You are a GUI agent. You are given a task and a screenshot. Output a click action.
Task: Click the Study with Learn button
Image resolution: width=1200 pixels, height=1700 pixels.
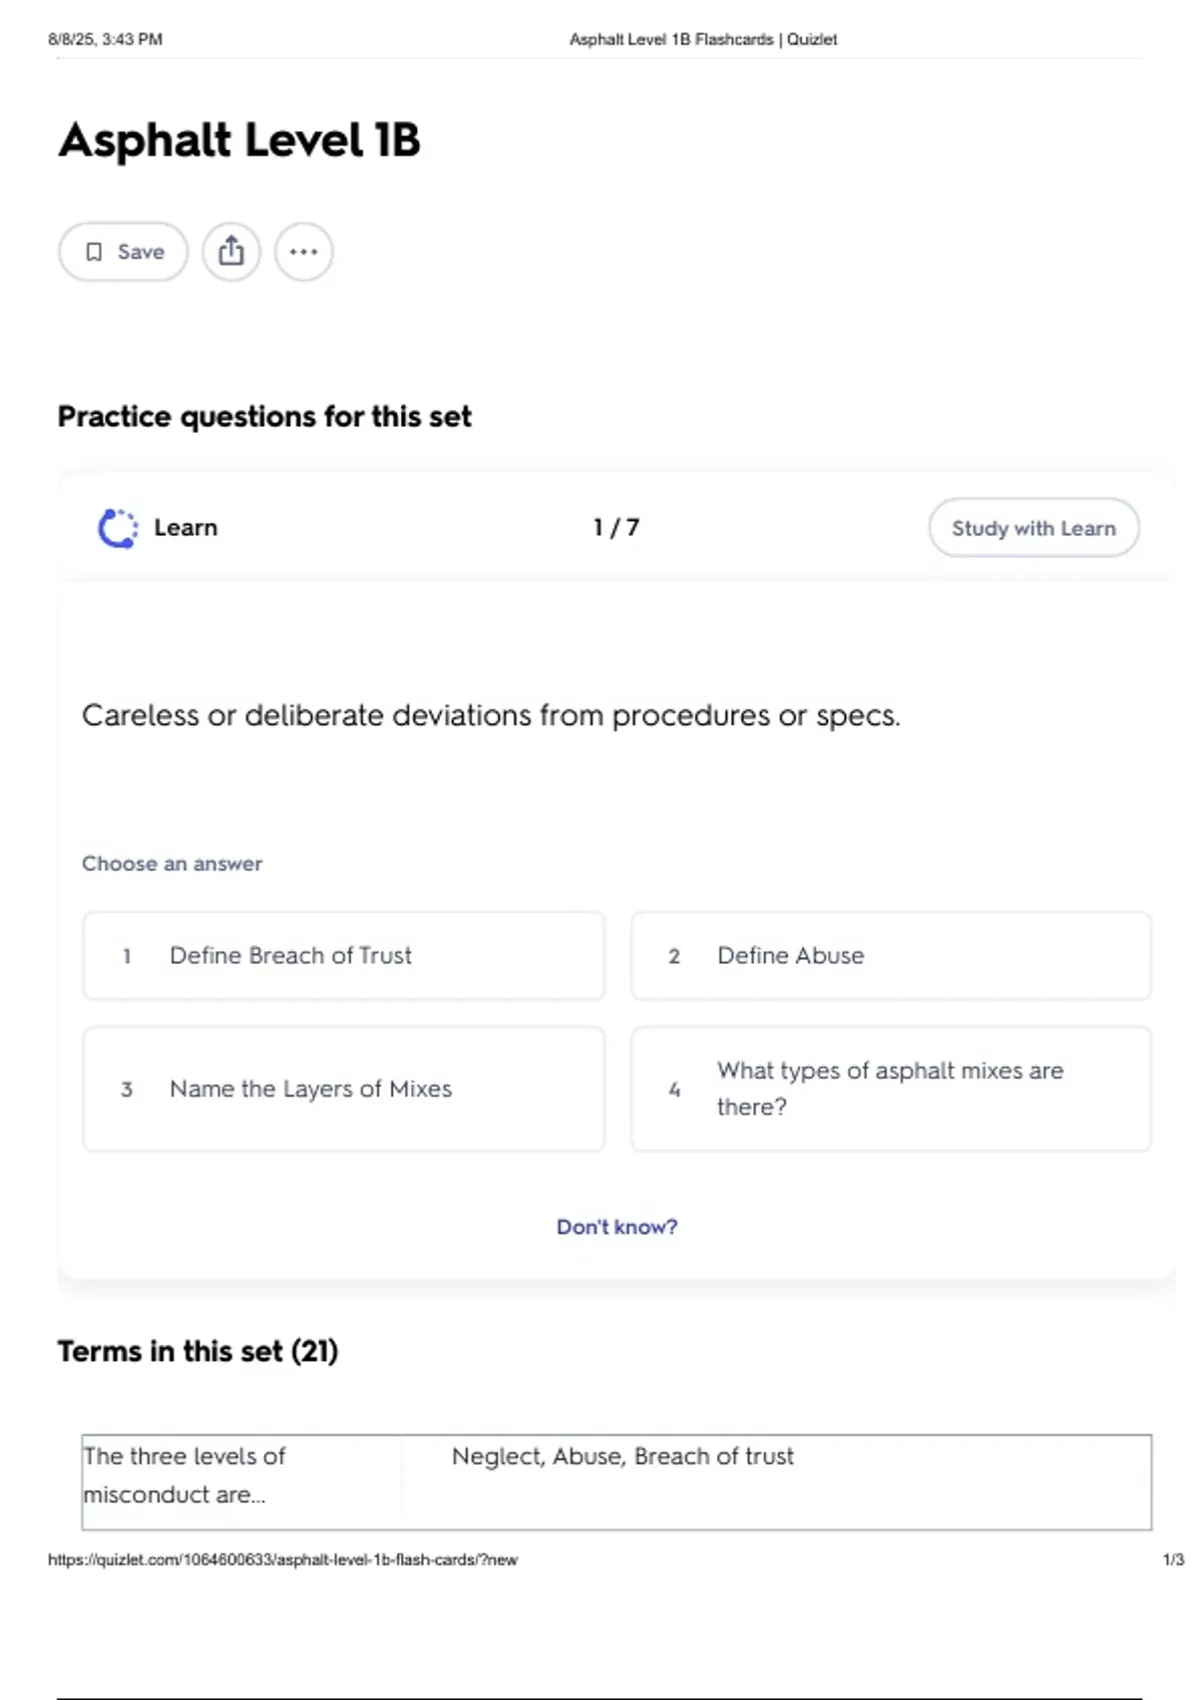pos(1034,528)
